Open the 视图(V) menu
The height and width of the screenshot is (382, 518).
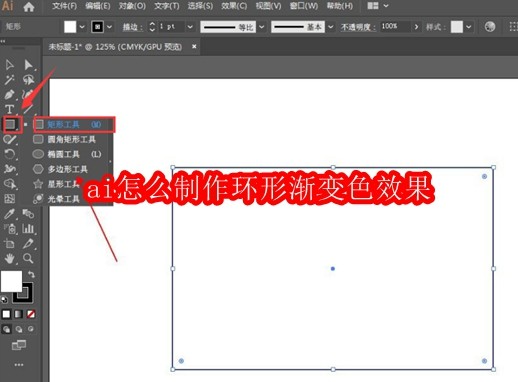[268, 6]
